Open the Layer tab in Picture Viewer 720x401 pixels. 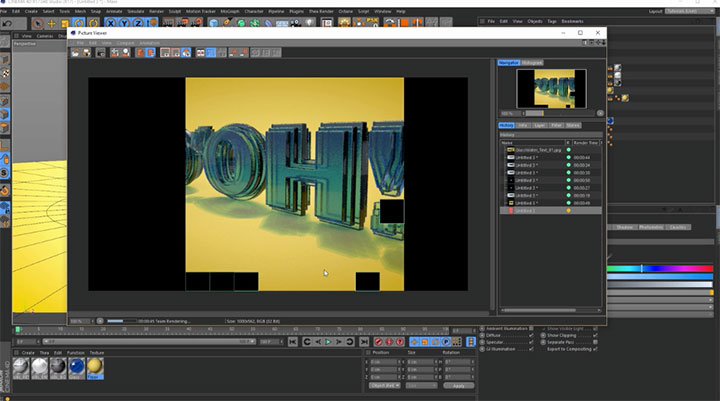pos(539,125)
